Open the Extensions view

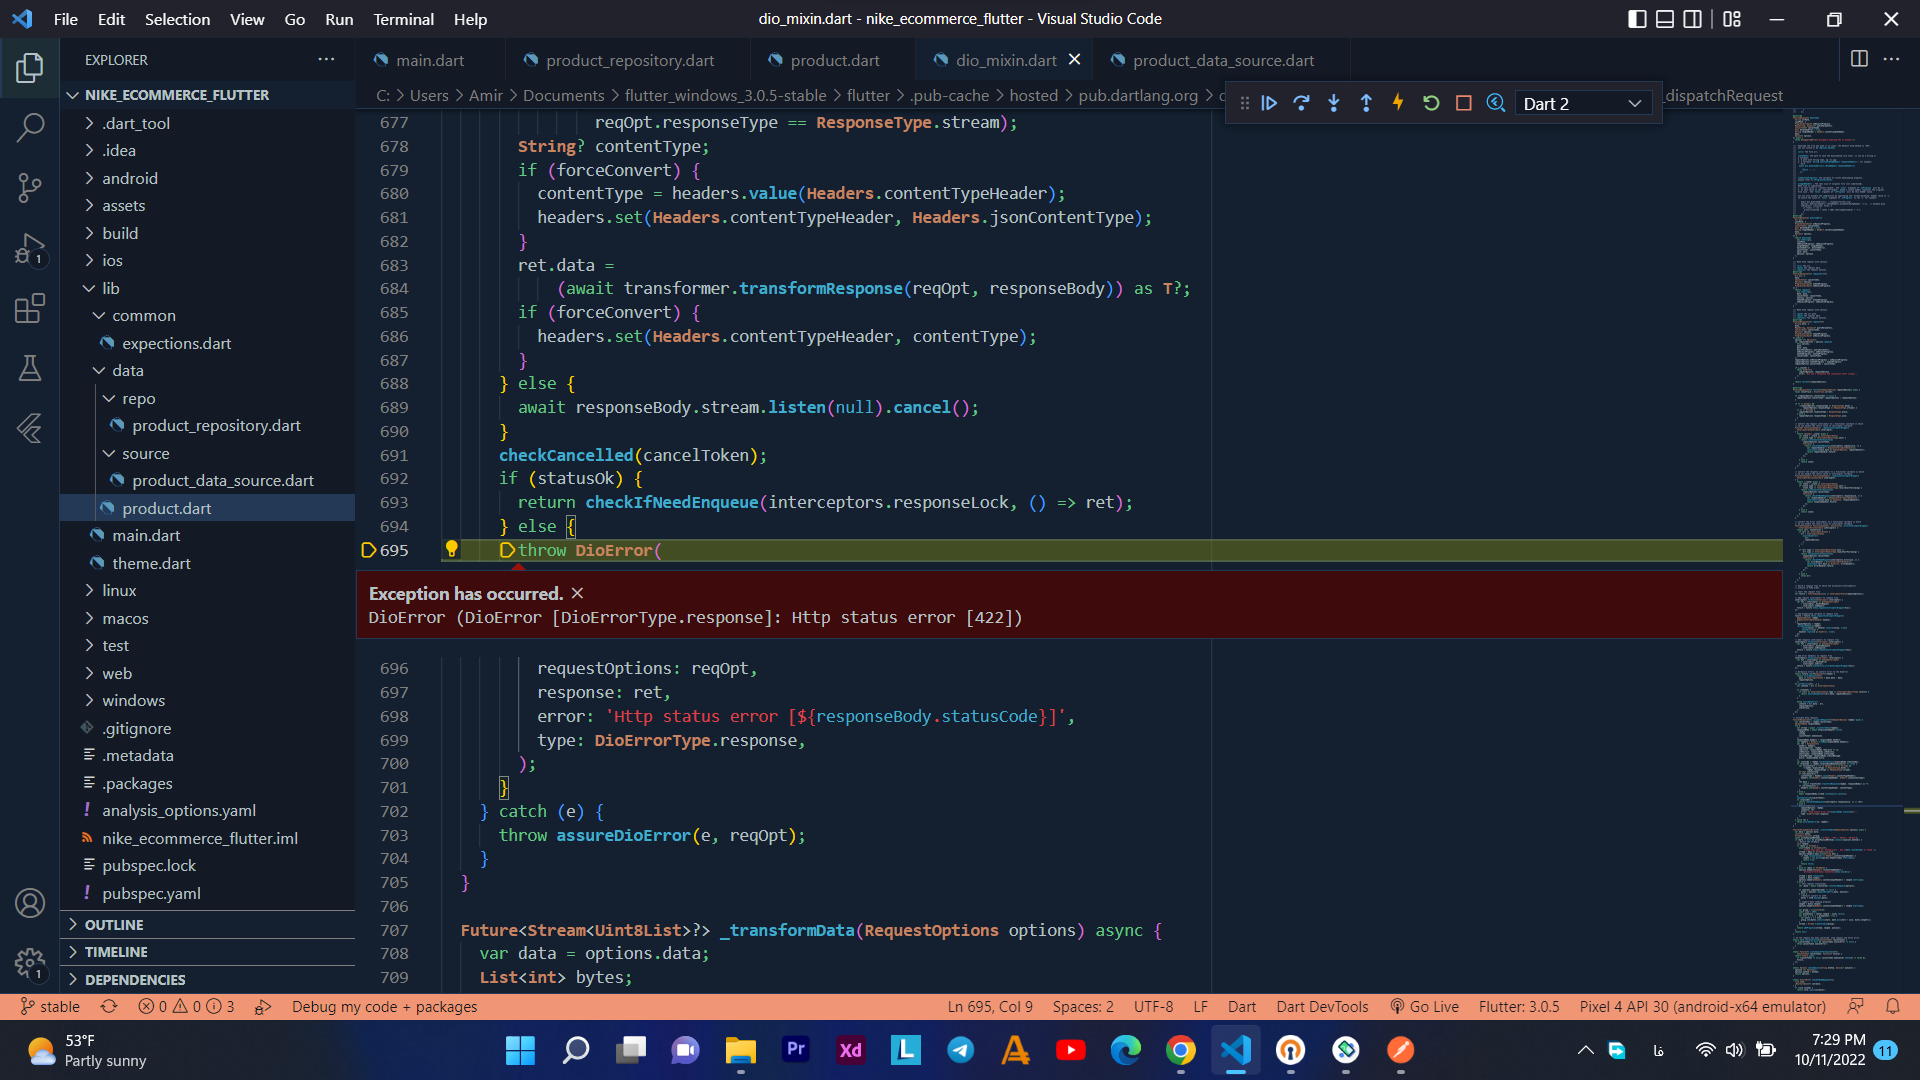(x=30, y=308)
